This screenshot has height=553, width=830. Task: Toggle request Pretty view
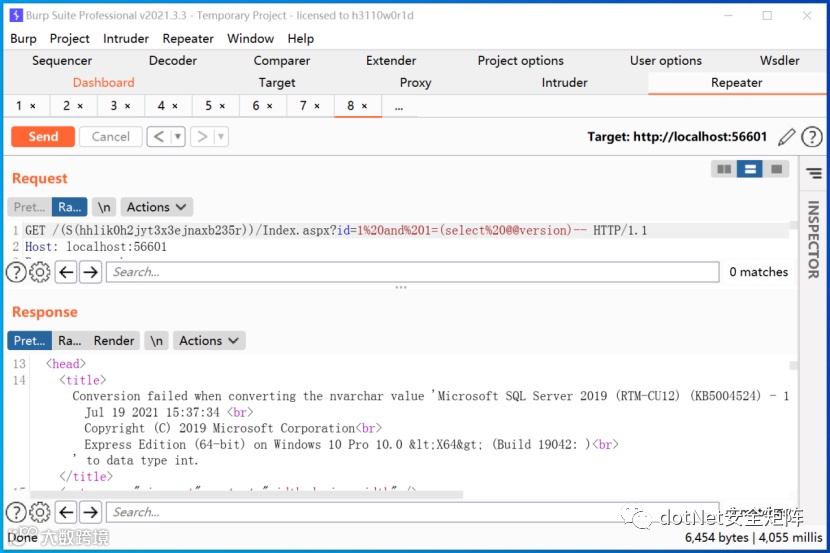pos(30,207)
